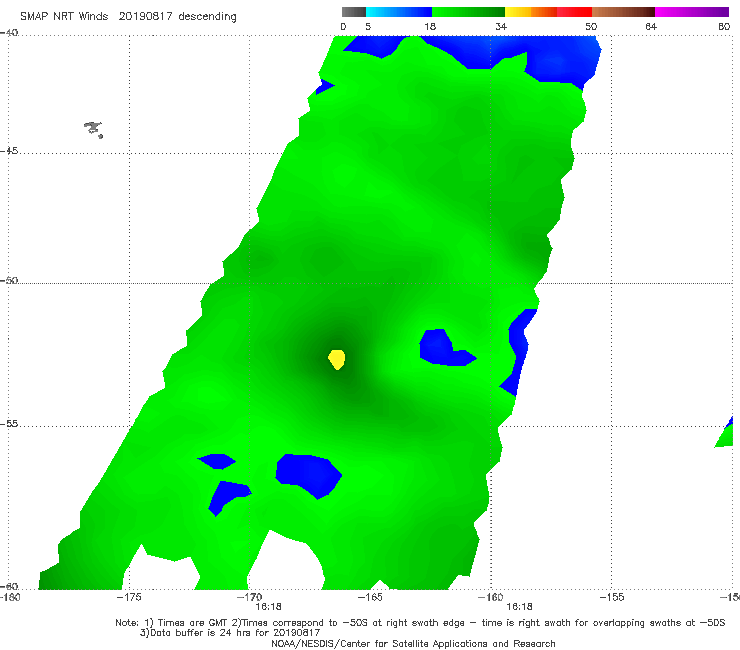The image size is (740, 650).
Task: Click the 'Data buffer is 24 hrs' note line
Action: 230,633
